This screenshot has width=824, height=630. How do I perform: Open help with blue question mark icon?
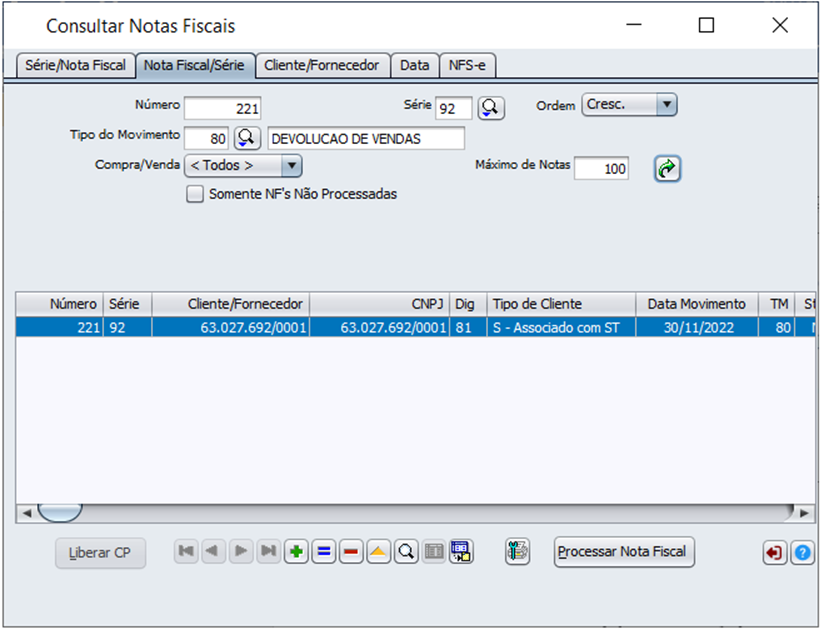point(802,553)
